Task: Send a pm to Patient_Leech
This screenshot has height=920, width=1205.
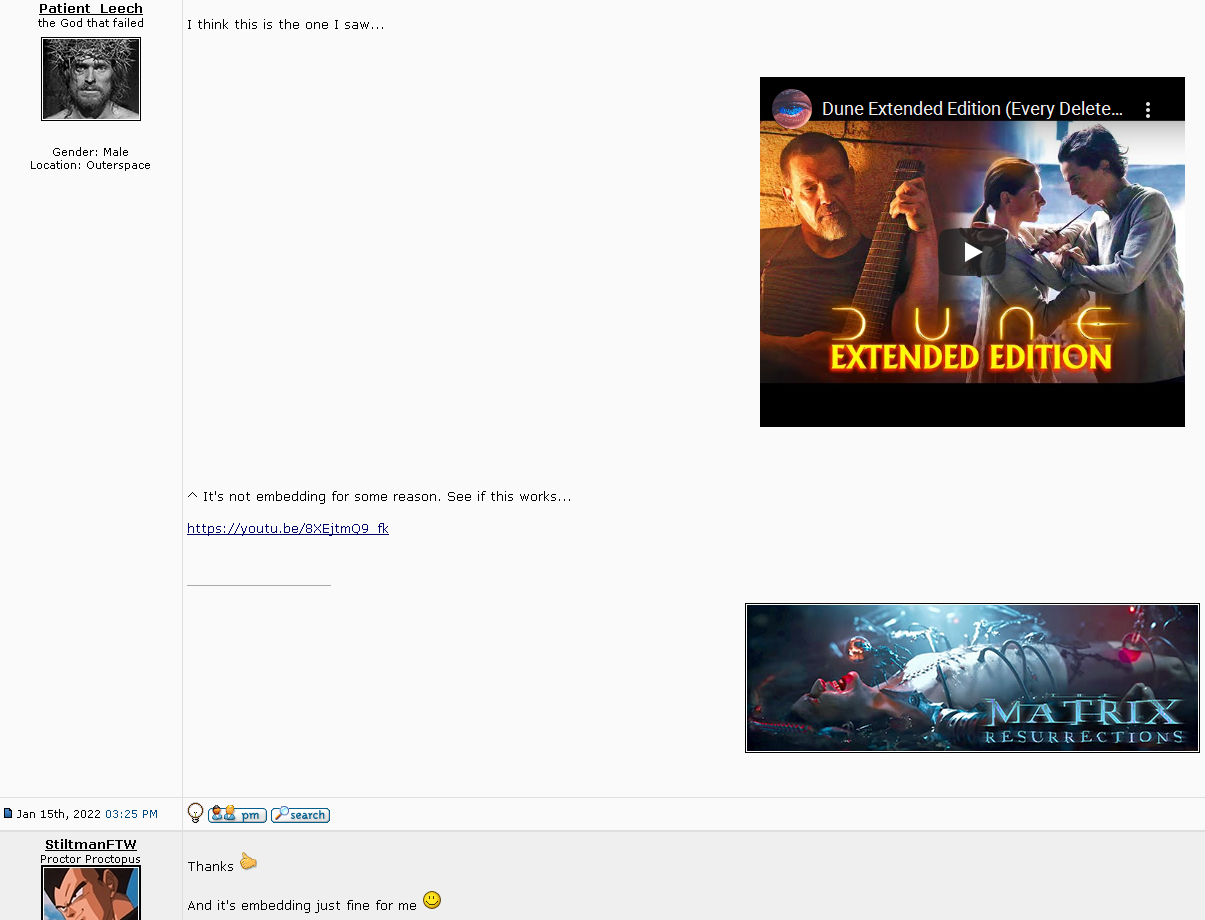Action: click(x=237, y=814)
